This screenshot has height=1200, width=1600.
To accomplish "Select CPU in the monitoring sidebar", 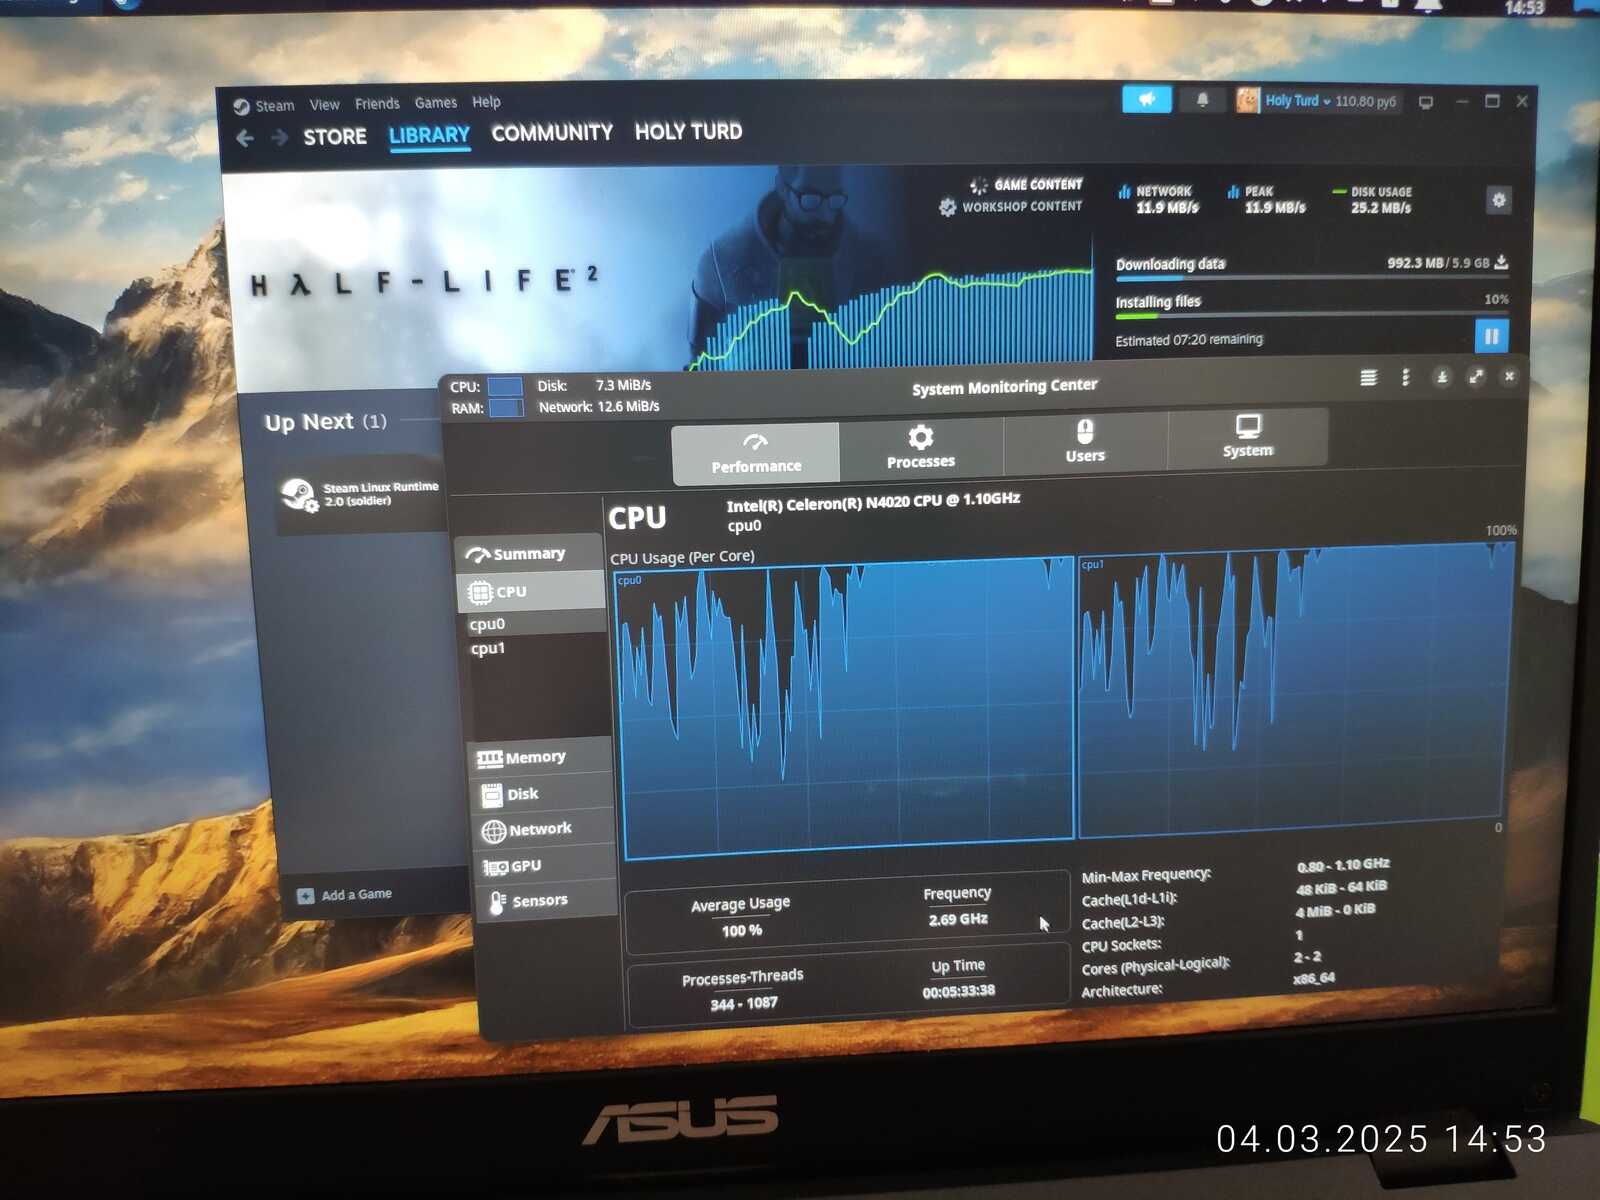I will [531, 592].
